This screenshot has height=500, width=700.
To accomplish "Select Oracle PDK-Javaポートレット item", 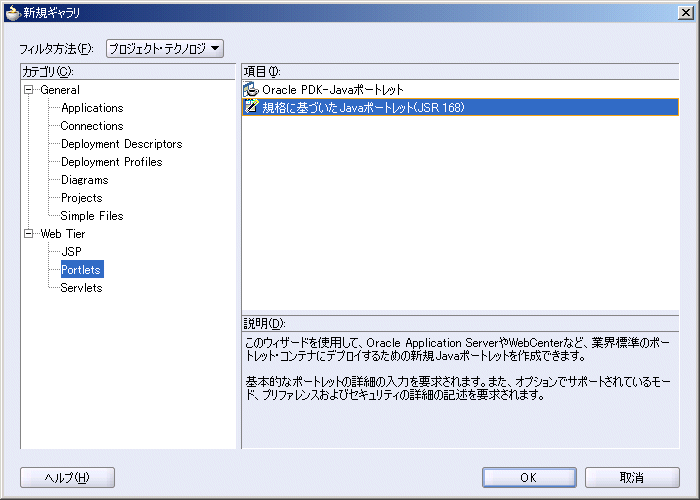I will 460,90.
